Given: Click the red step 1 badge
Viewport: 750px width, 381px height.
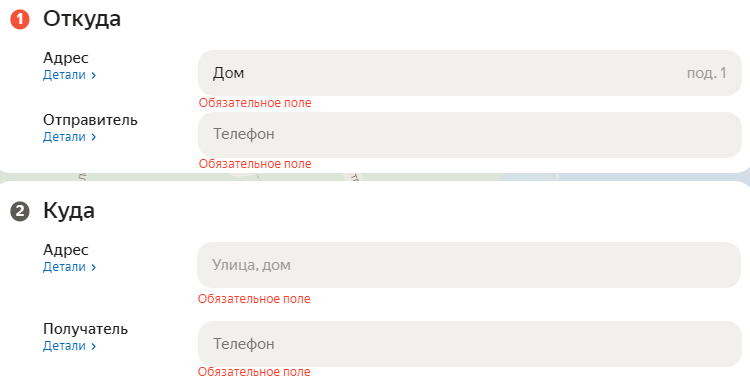Looking at the screenshot, I should (20, 20).
